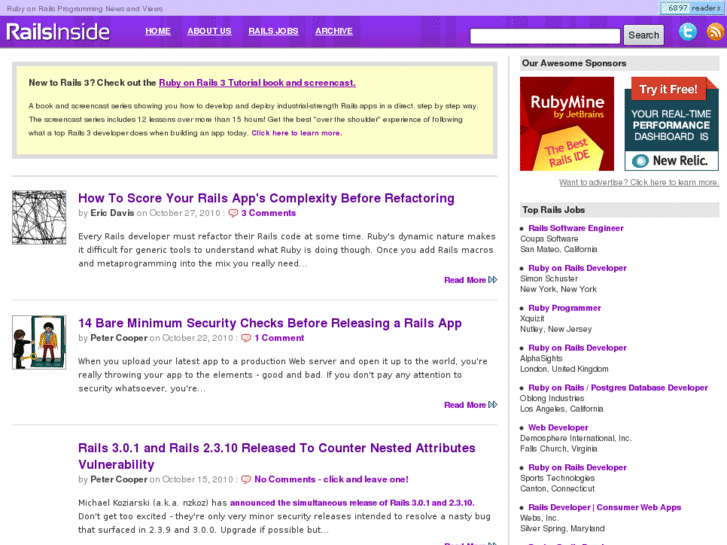Open the scribble thumbnail for Complexity article
This screenshot has width=727, height=545.
coord(39,217)
